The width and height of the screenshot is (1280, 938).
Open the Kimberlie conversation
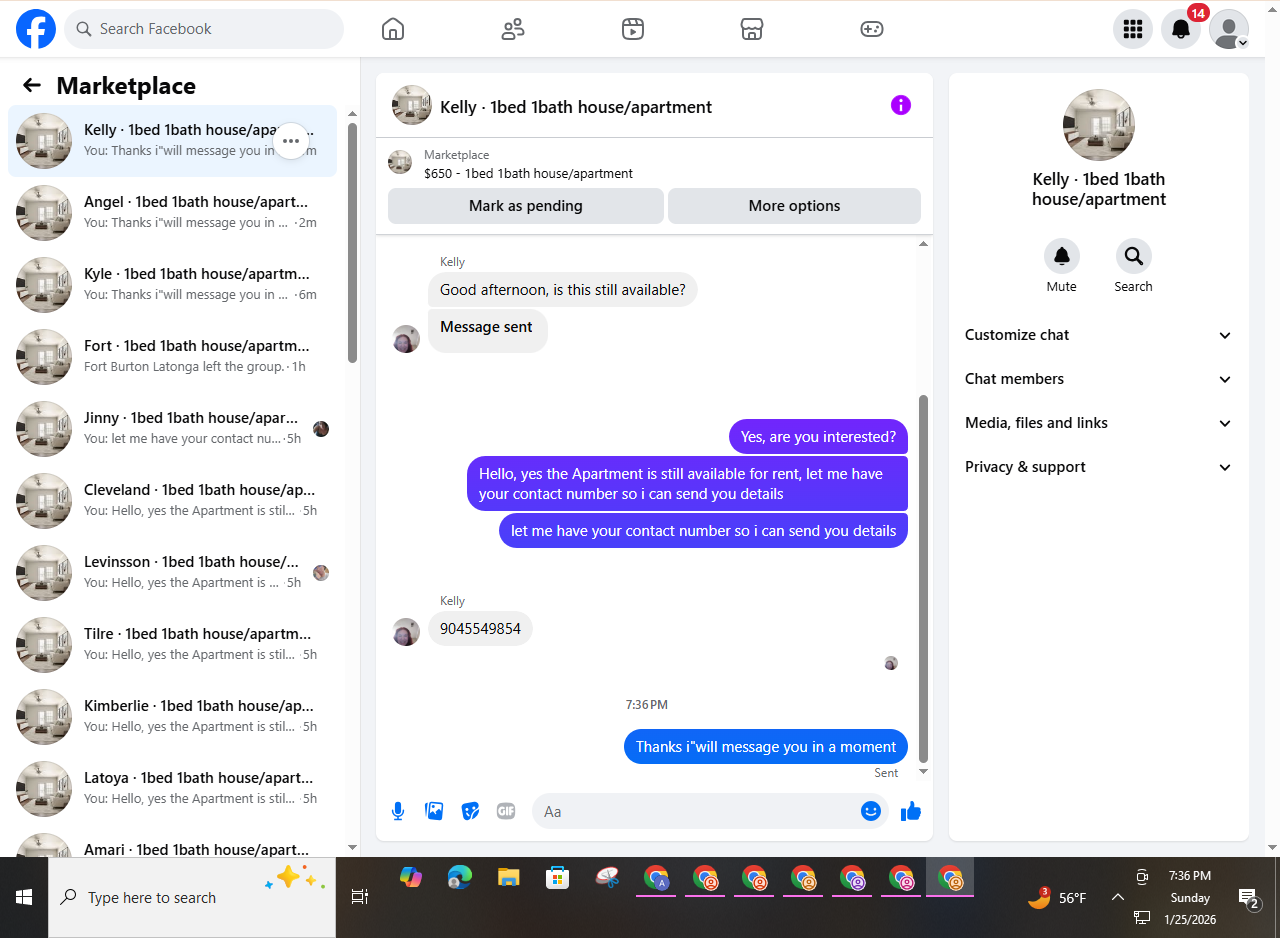173,717
